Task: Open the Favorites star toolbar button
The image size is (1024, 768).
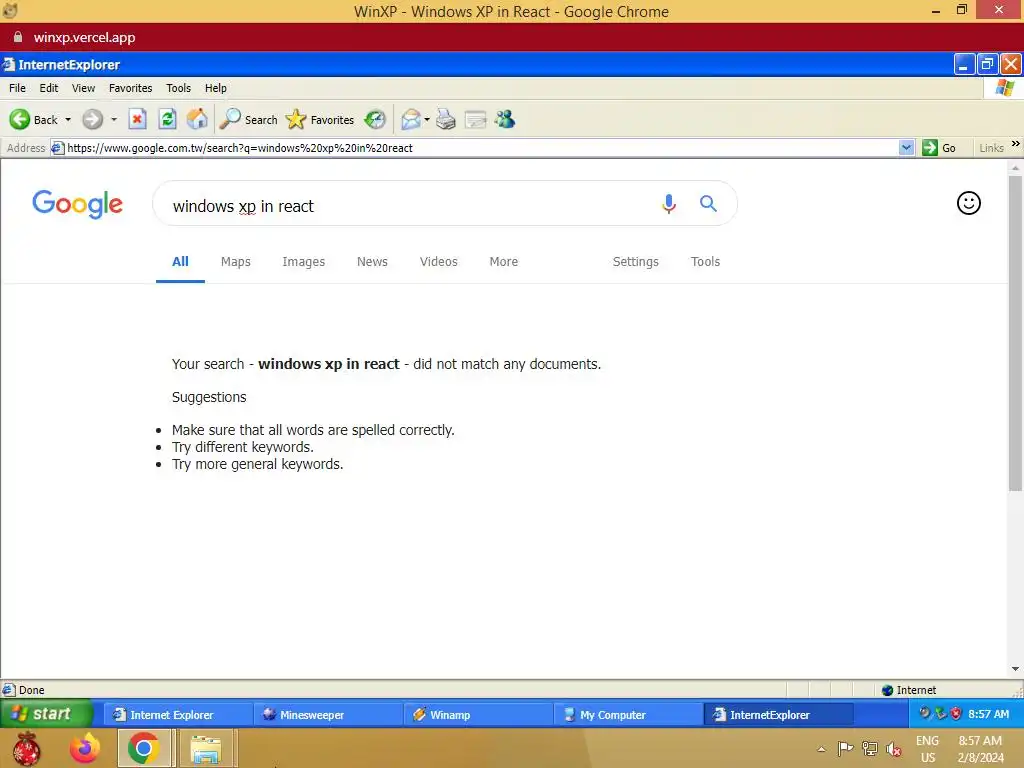Action: pos(320,120)
